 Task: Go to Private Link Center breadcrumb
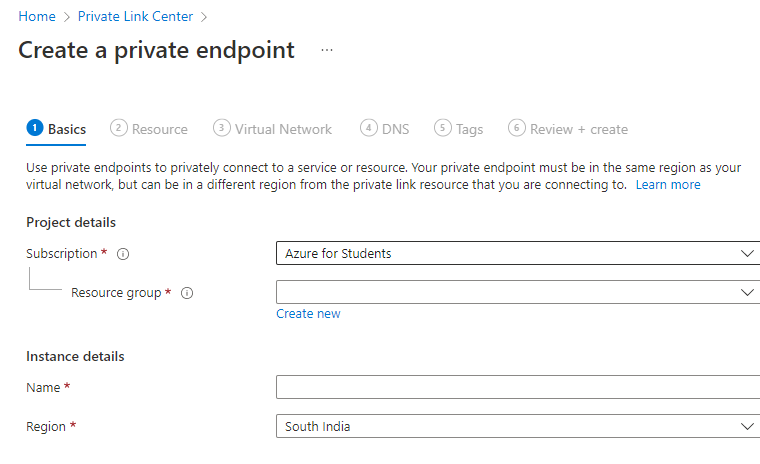(x=135, y=17)
